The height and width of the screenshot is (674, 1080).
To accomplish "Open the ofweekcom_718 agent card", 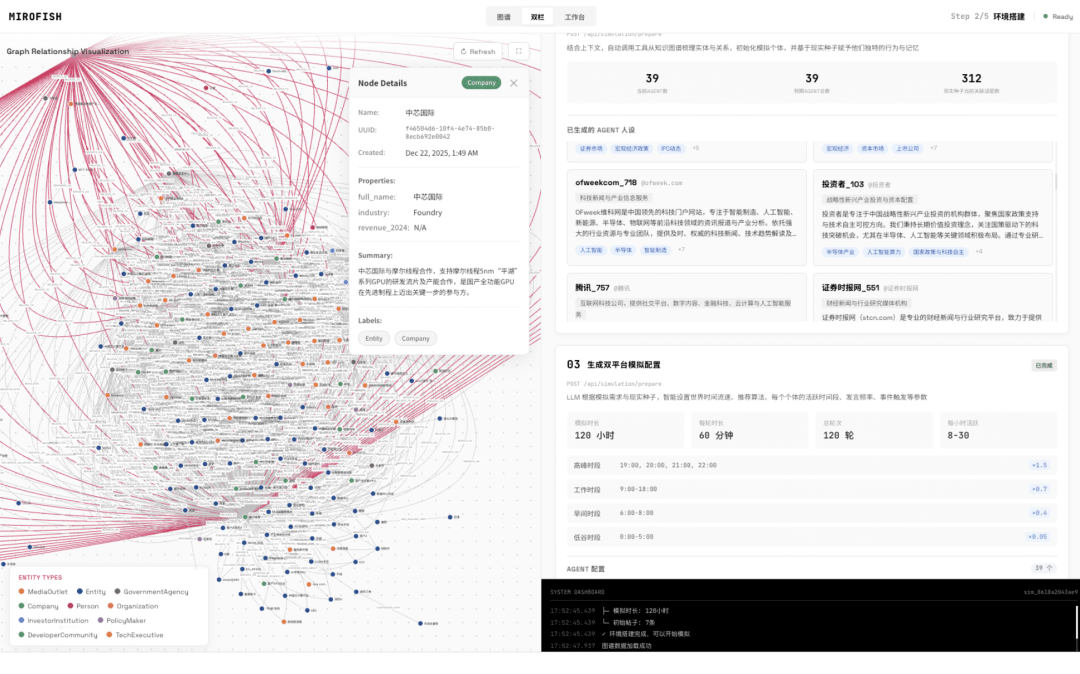I will coord(685,216).
